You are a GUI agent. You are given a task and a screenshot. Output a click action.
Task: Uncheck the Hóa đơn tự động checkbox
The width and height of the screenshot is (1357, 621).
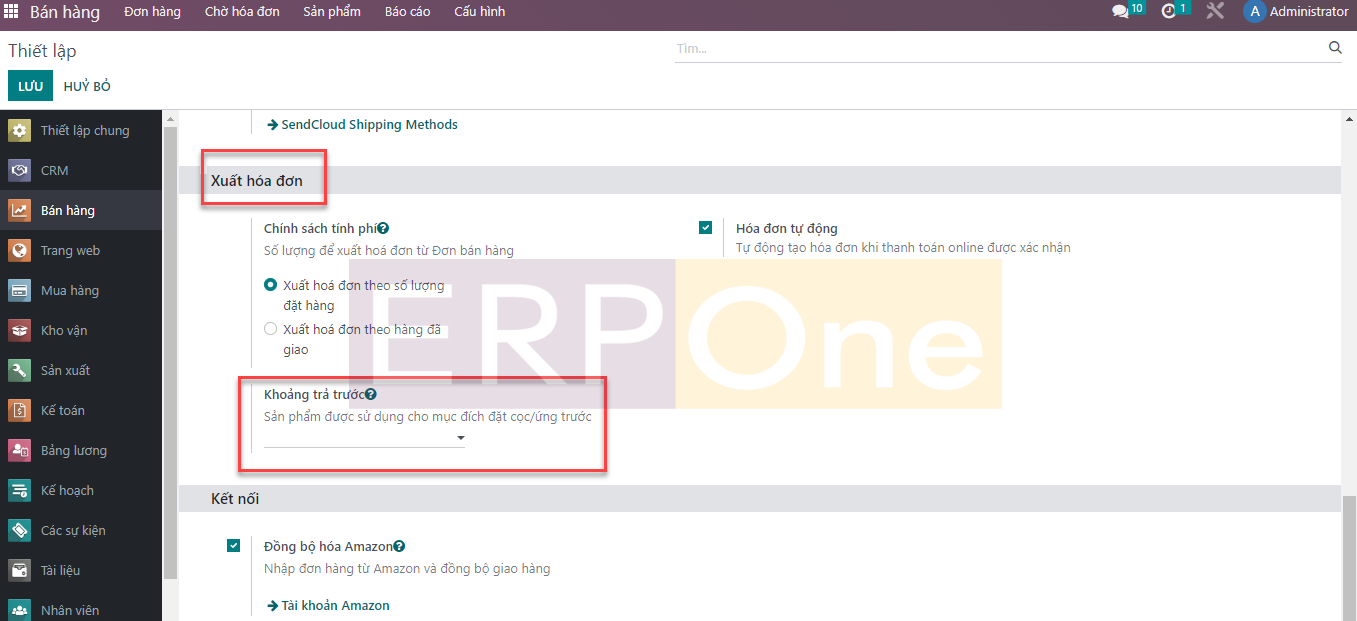706,228
